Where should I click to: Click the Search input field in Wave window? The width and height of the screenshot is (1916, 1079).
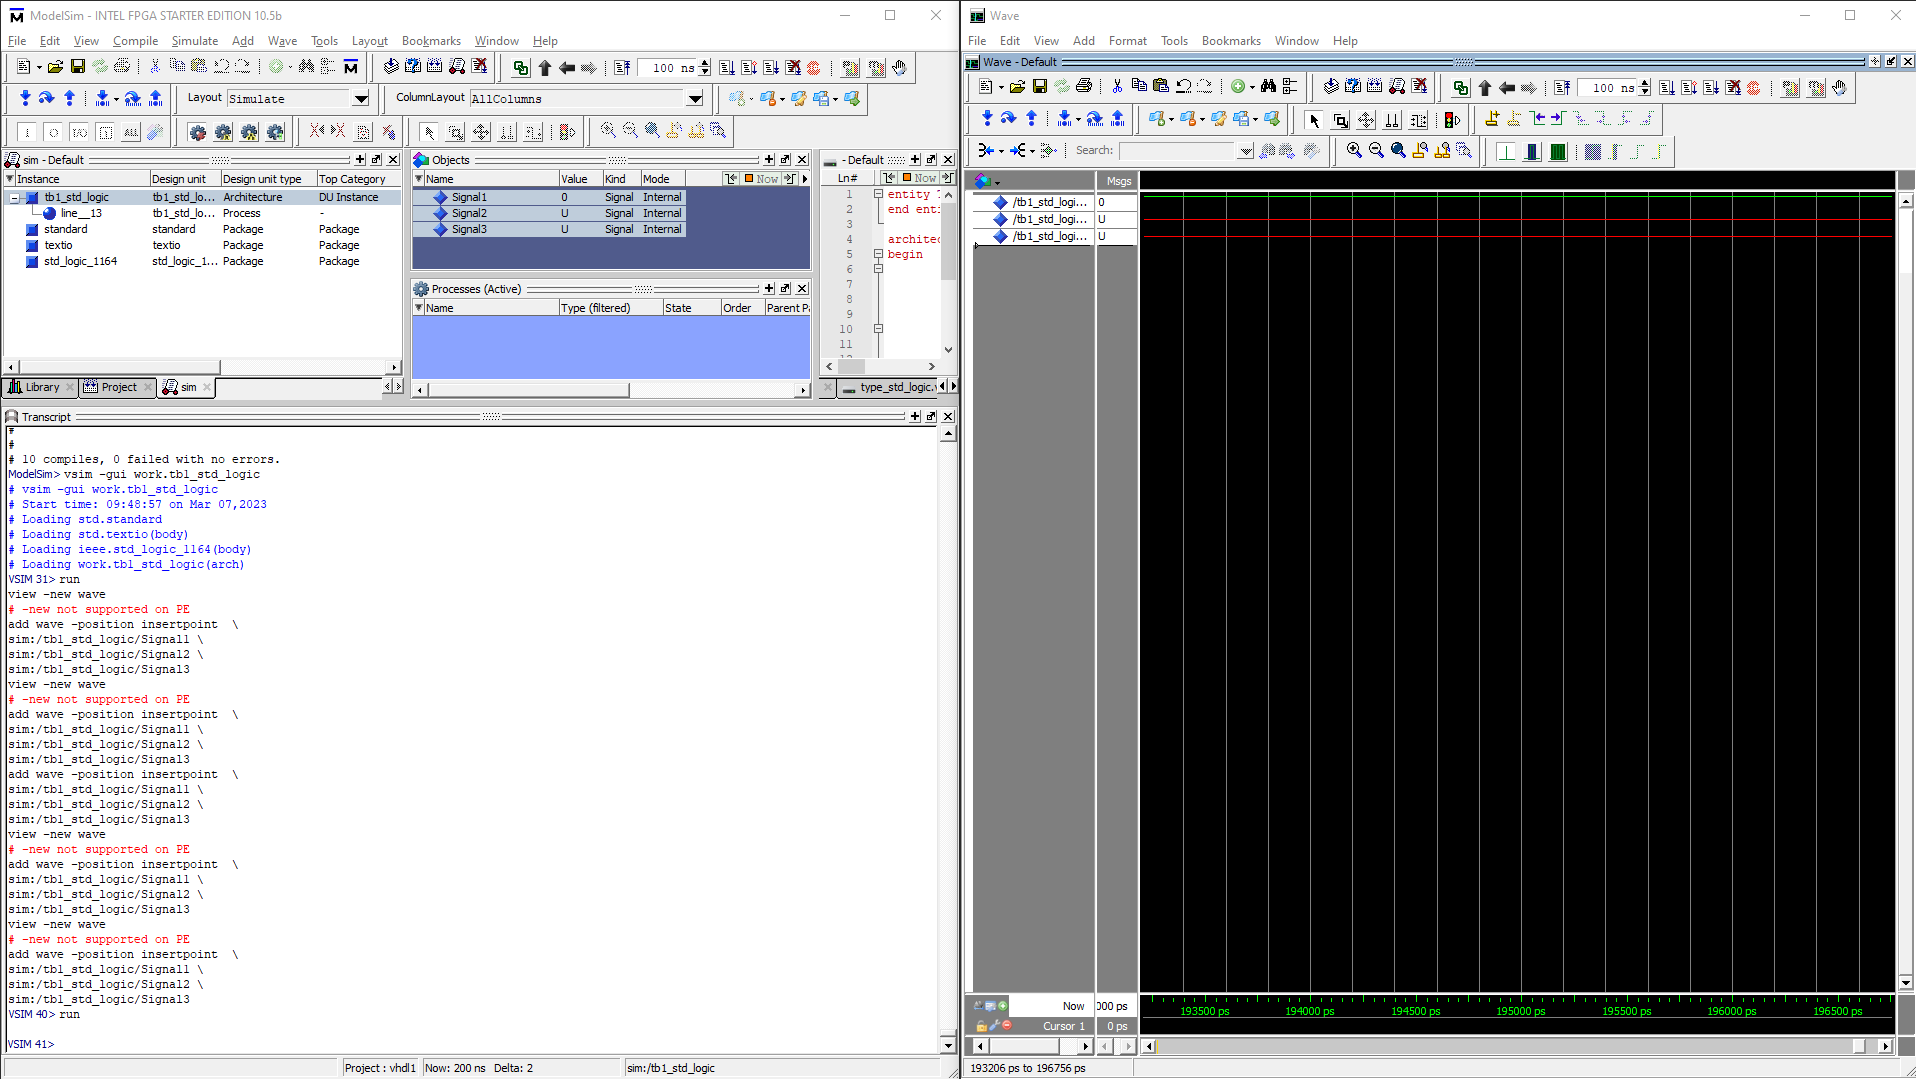click(1178, 151)
